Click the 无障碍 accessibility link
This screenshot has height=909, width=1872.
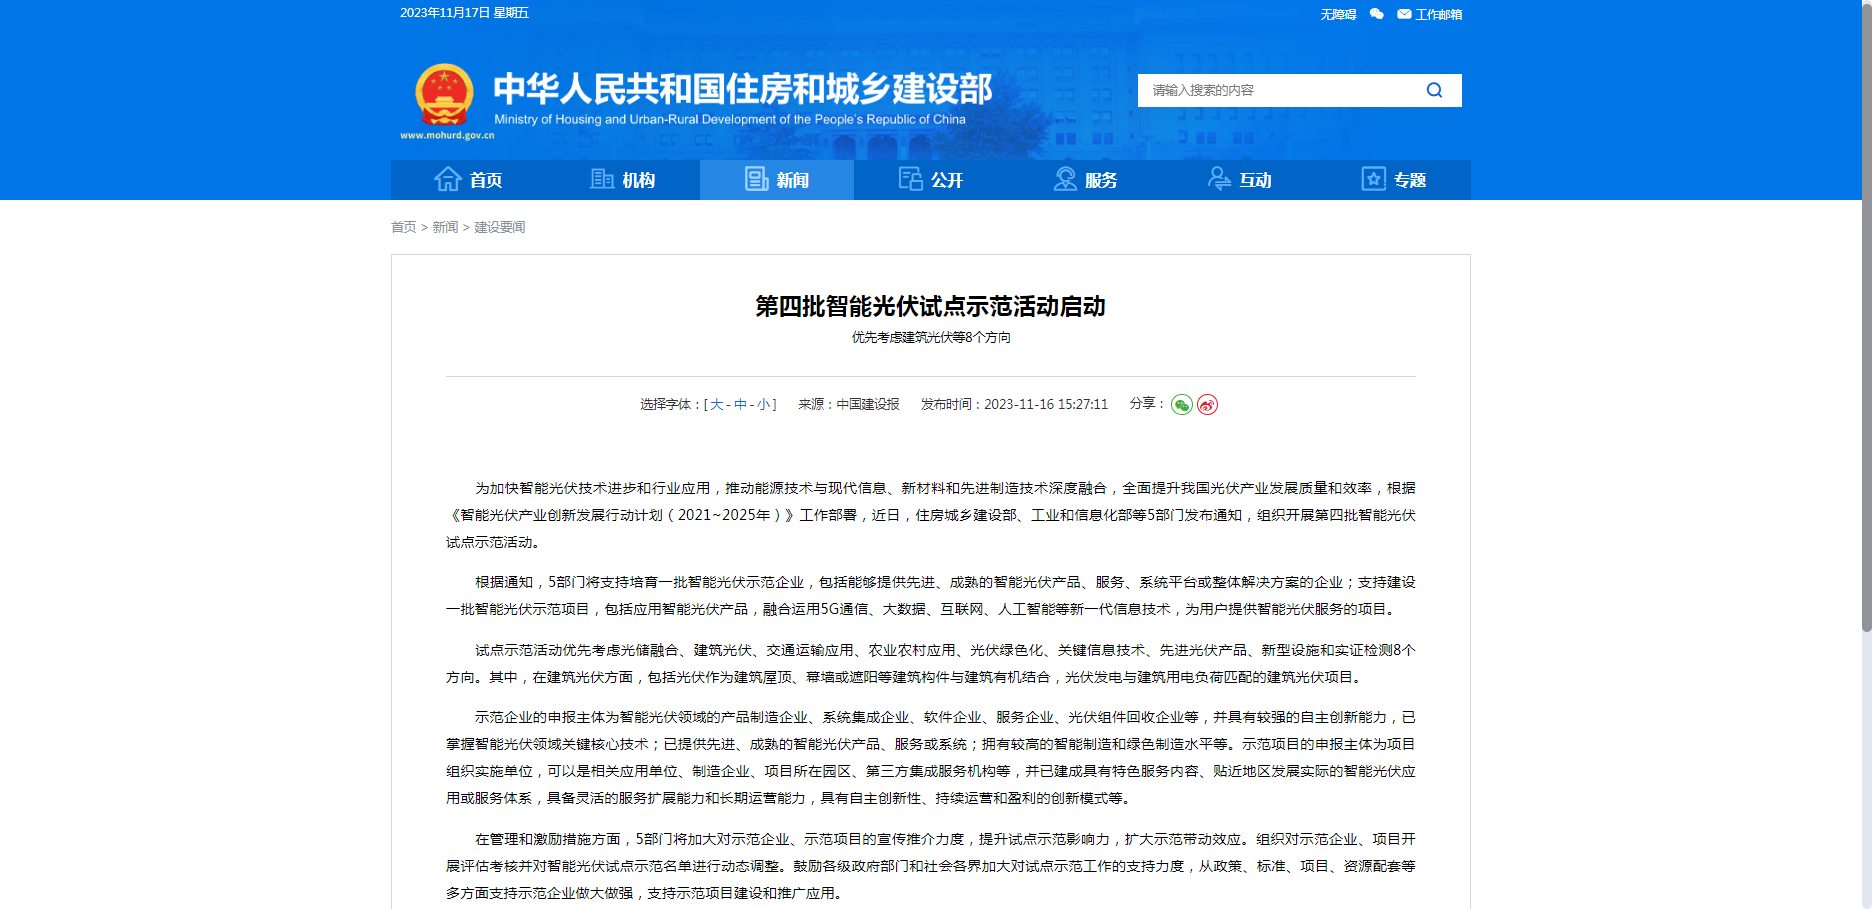[x=1338, y=14]
